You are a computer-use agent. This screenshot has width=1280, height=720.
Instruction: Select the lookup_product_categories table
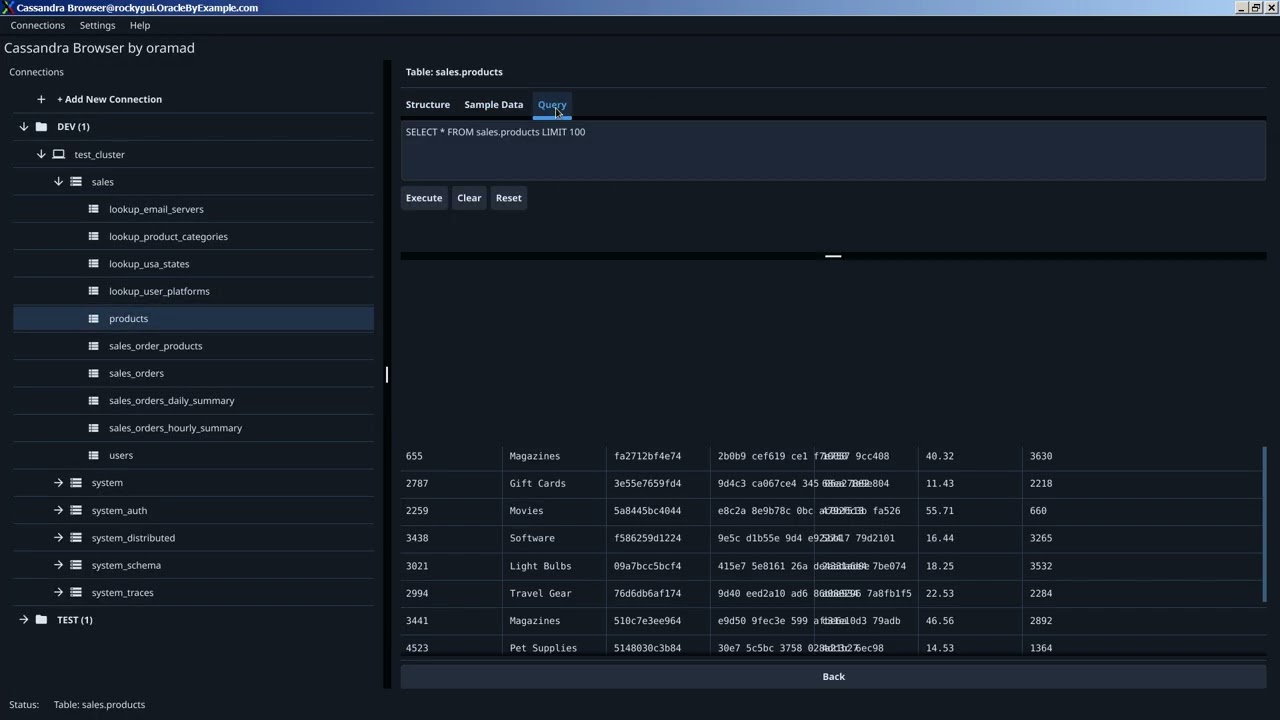168,237
